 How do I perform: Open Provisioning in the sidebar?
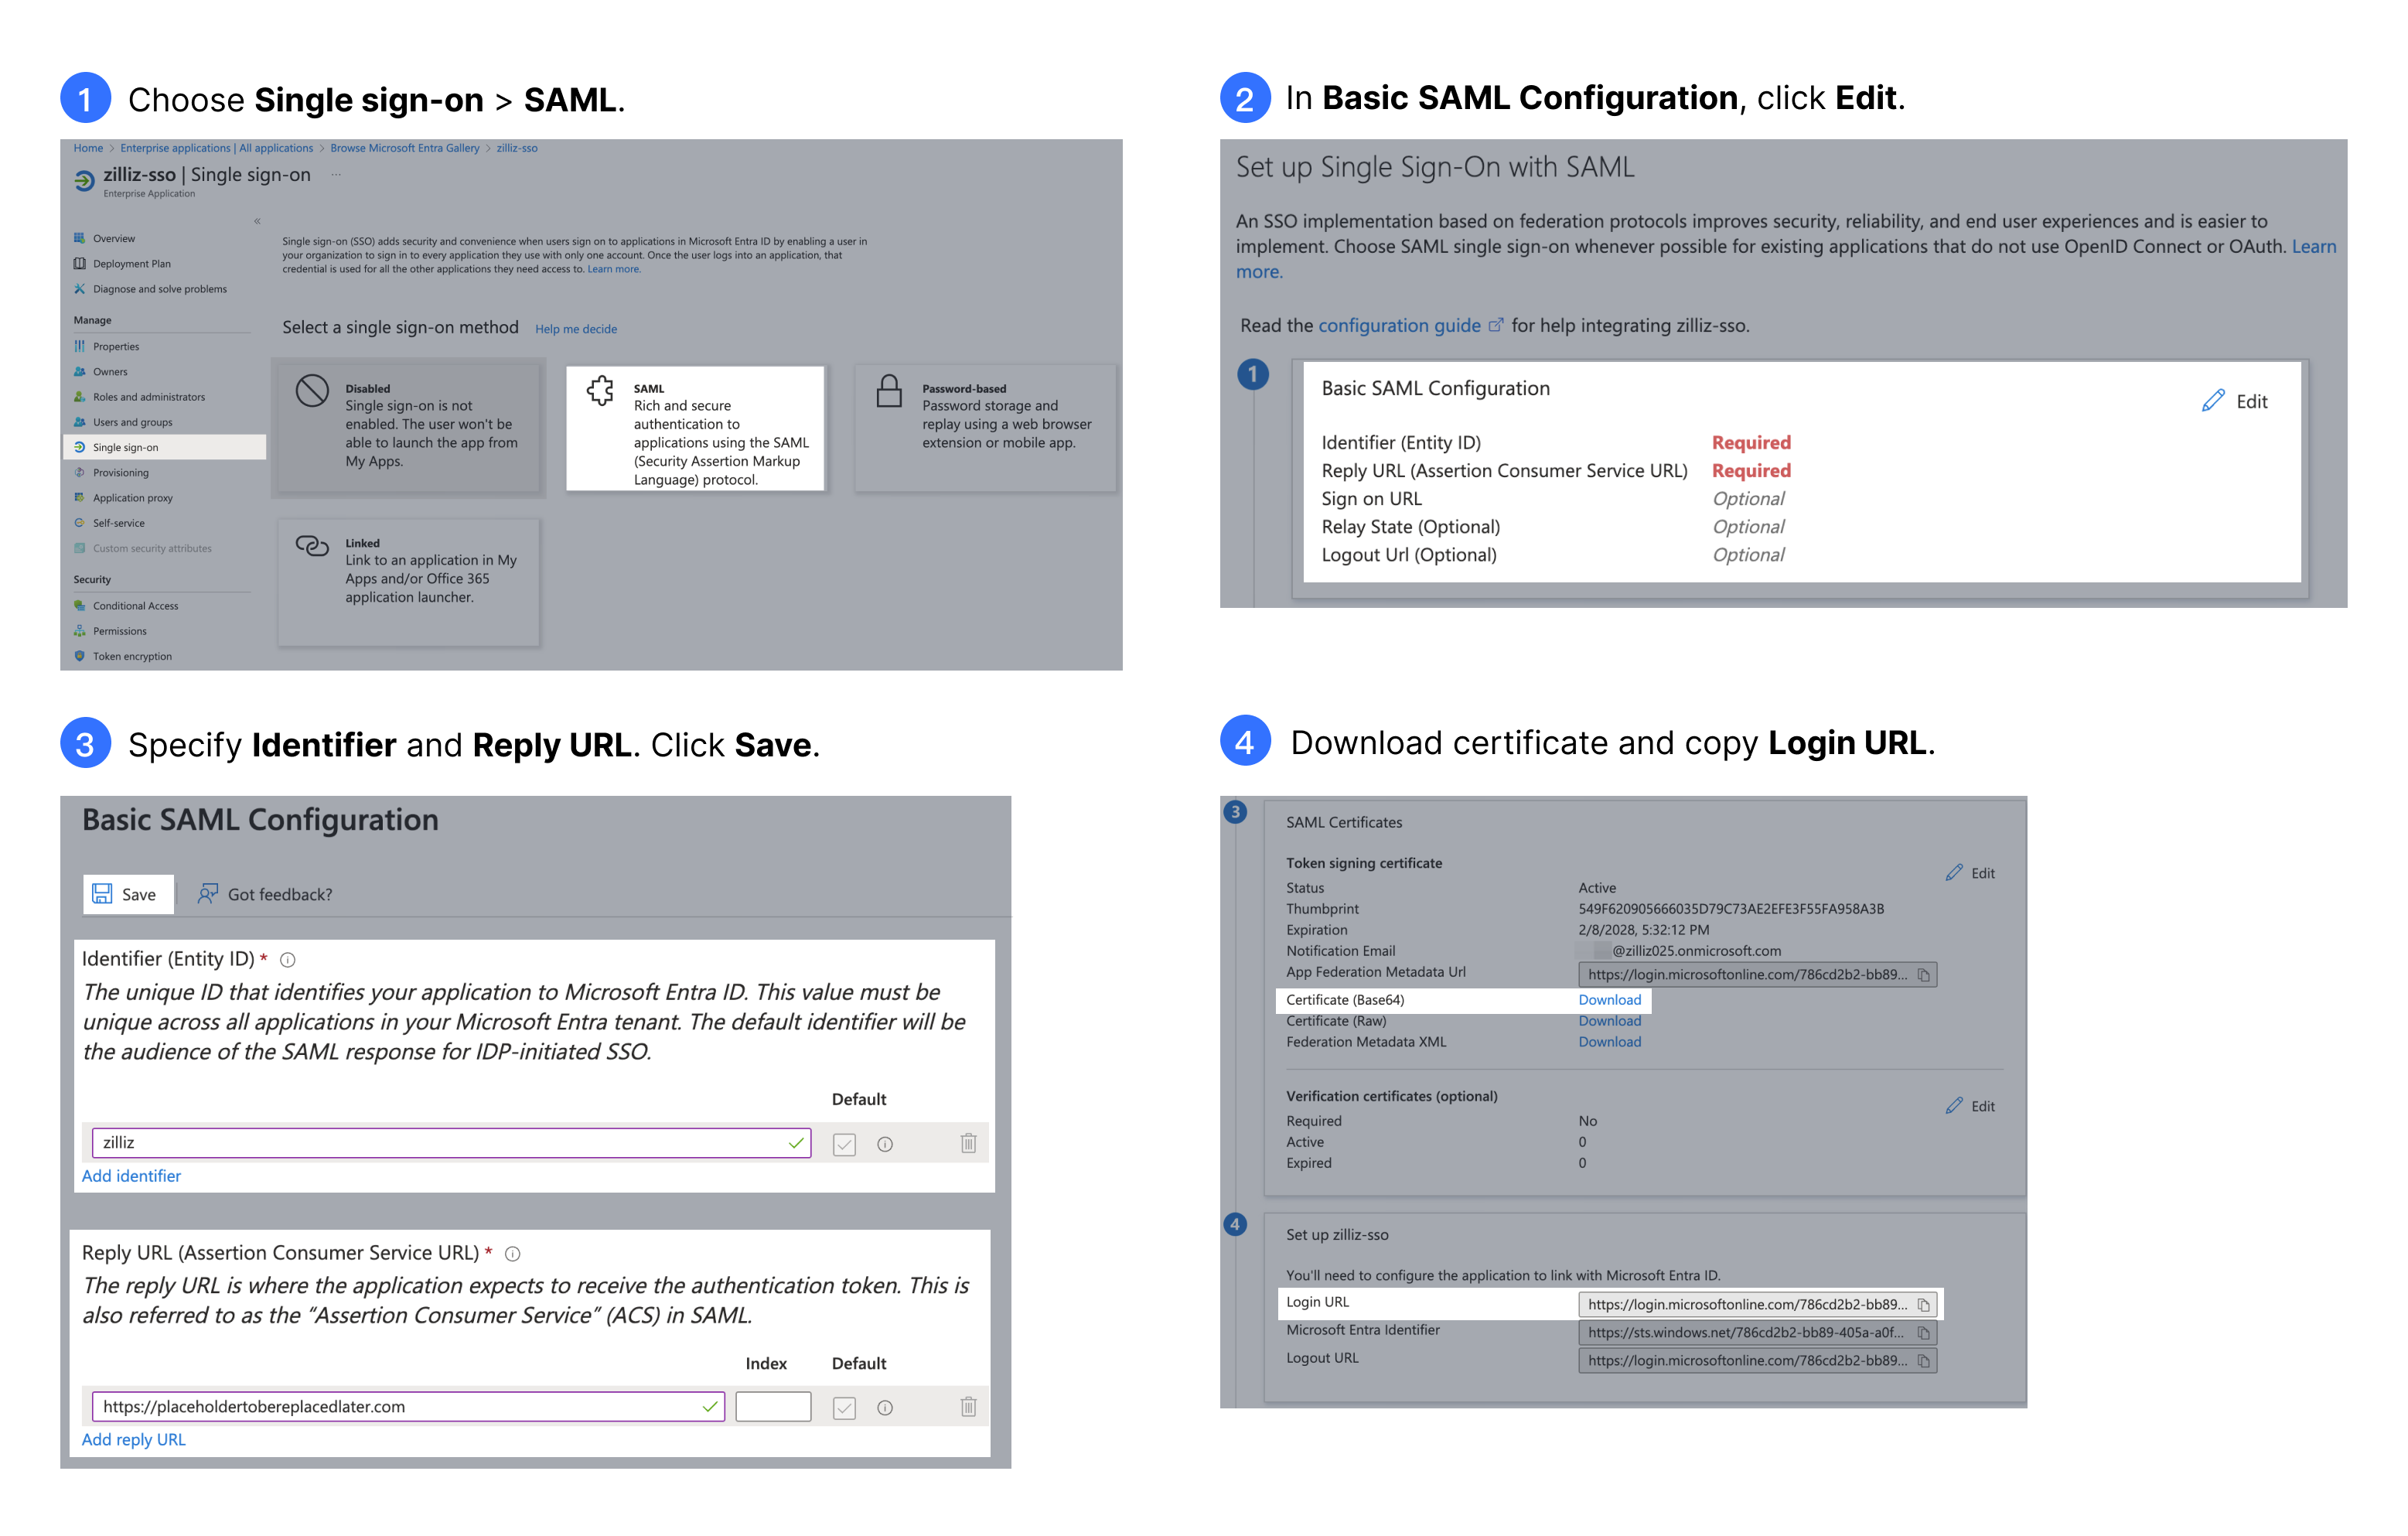[x=120, y=472]
